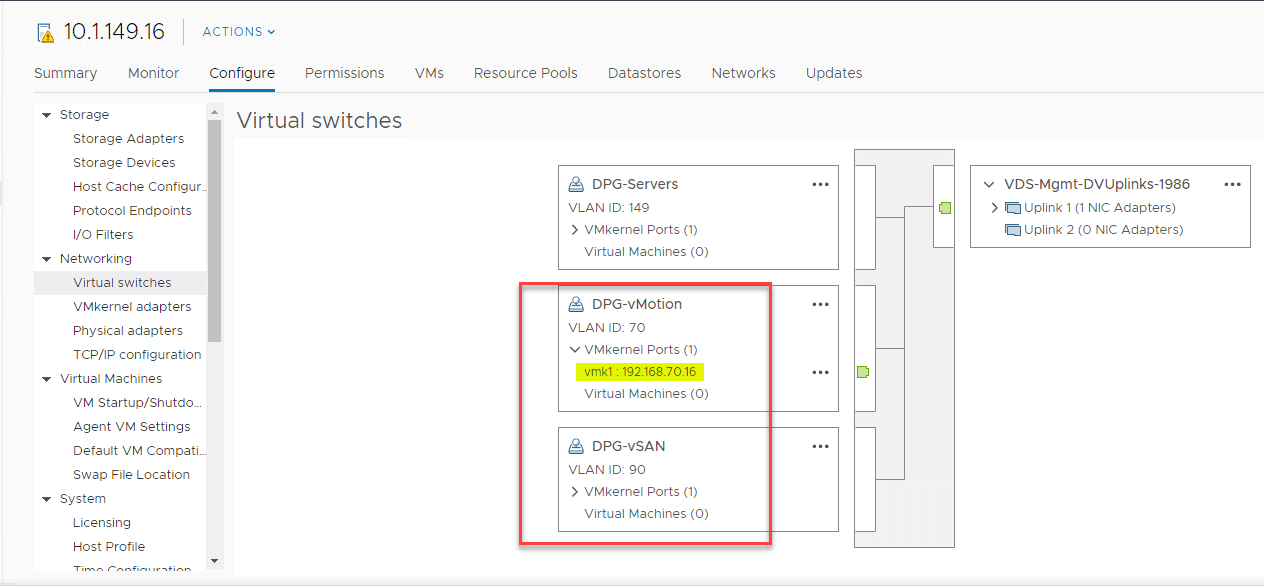Open the ACTIONS dropdown
The image size is (1264, 586).
point(237,31)
